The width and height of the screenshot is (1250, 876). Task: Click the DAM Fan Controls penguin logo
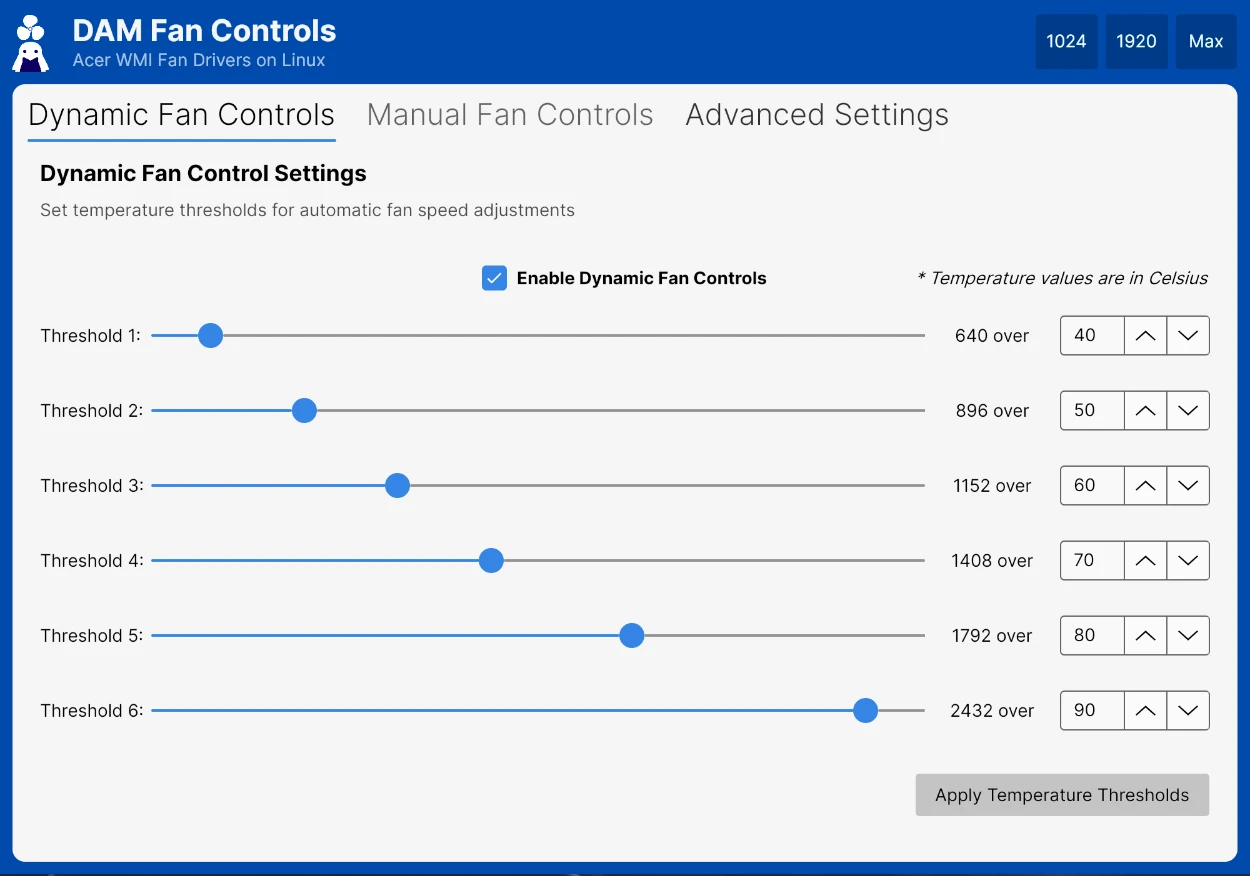coord(30,43)
